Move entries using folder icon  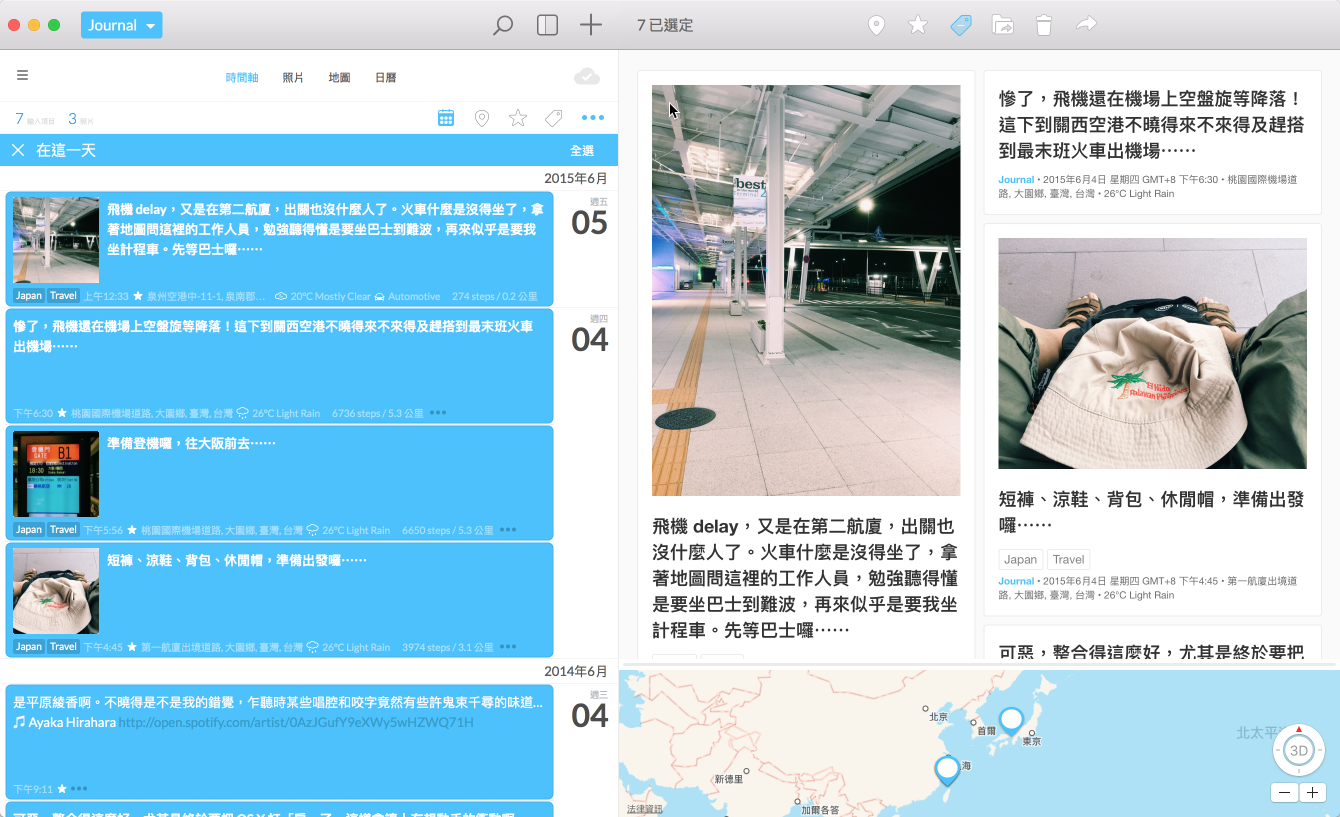1002,25
